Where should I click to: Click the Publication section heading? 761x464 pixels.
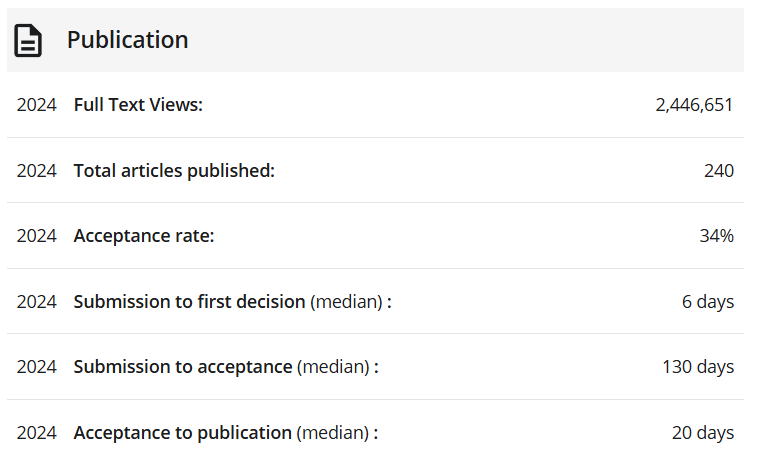pos(127,40)
